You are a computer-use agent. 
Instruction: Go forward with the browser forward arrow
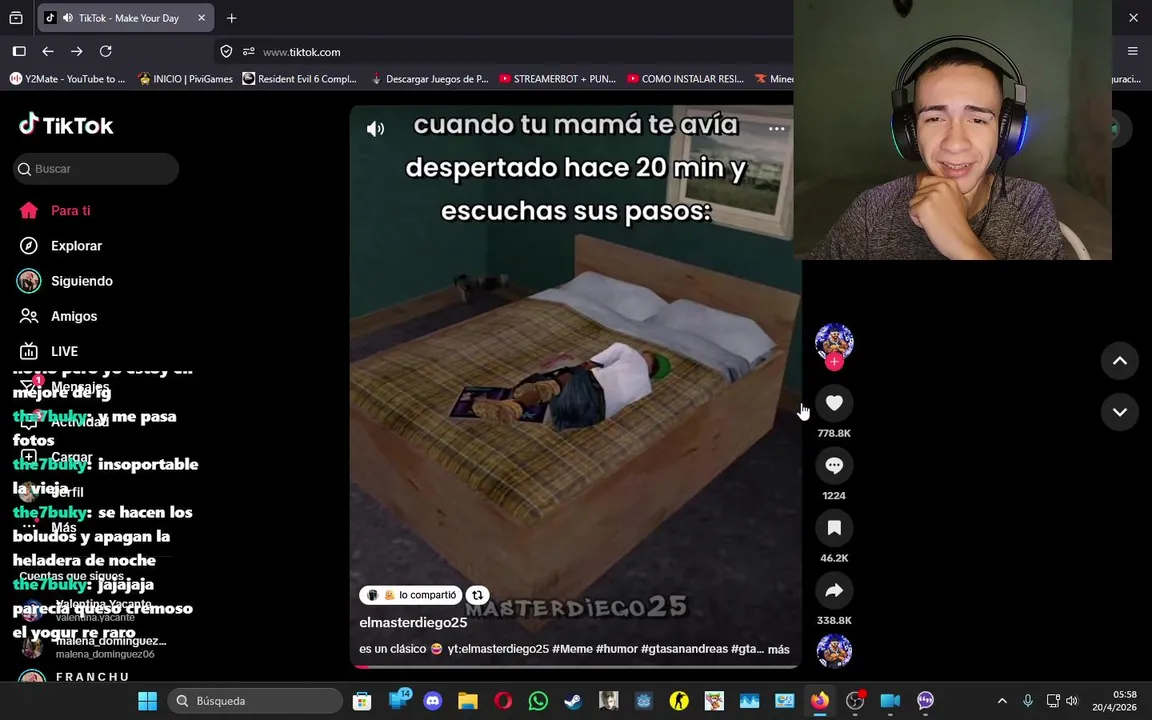click(76, 51)
